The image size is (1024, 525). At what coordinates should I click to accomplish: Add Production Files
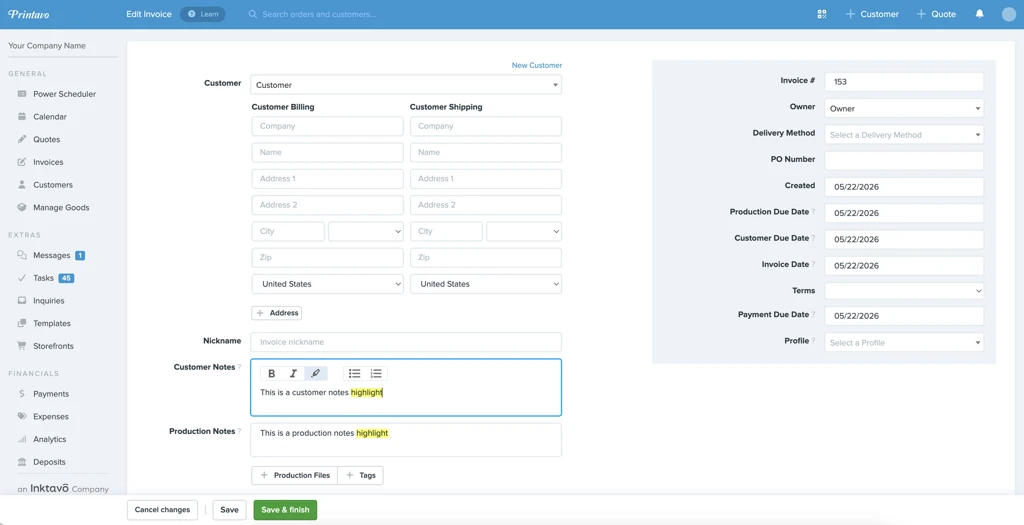(295, 475)
